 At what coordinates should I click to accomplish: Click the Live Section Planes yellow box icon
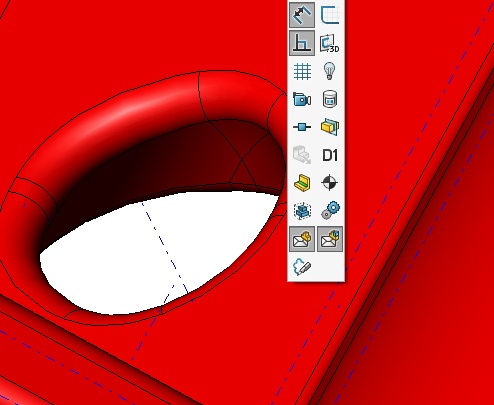coord(330,127)
